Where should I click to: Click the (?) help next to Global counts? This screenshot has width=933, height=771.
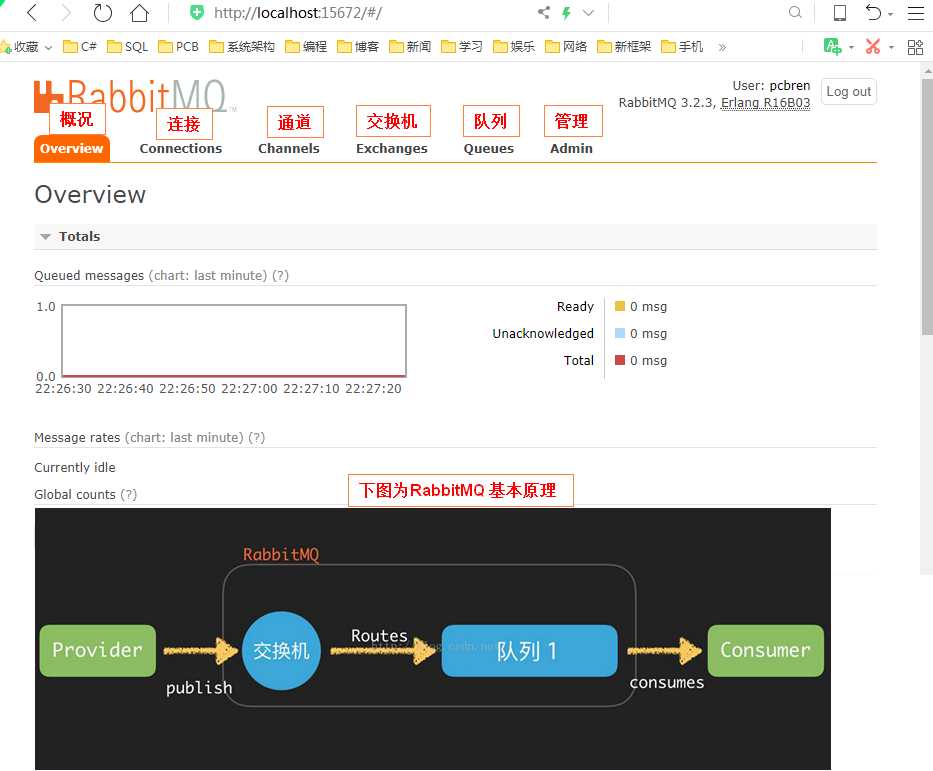[129, 494]
